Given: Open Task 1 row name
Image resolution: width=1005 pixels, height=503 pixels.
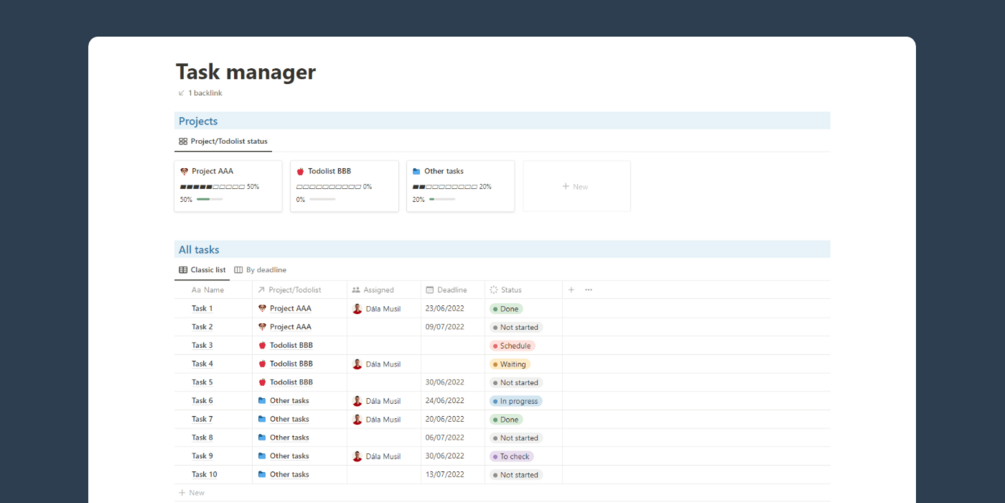Looking at the screenshot, I should tap(203, 308).
